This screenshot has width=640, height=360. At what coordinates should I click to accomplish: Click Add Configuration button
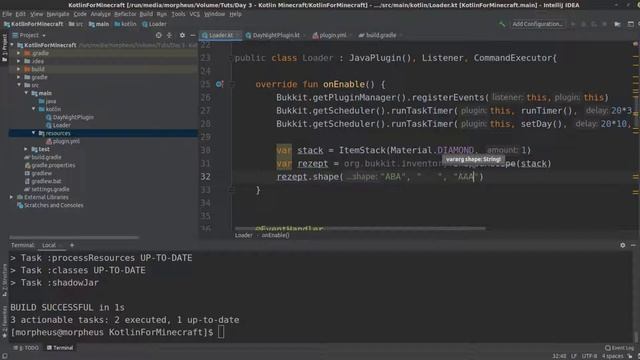pyautogui.click(x=538, y=24)
